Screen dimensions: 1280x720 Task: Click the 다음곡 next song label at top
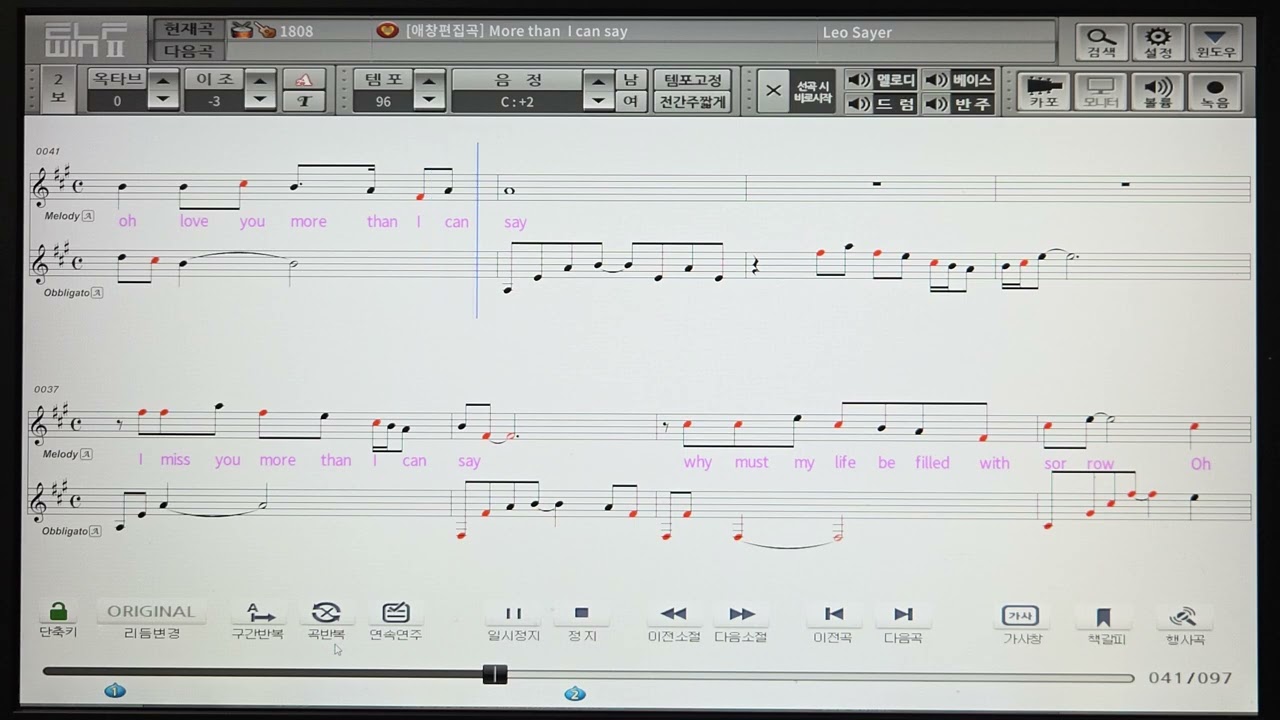(x=188, y=51)
